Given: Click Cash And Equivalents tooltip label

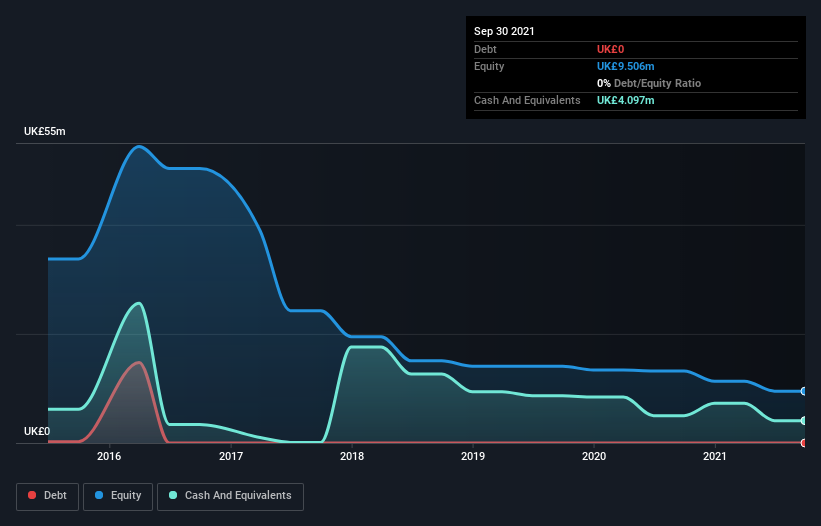Looking at the screenshot, I should pyautogui.click(x=527, y=100).
